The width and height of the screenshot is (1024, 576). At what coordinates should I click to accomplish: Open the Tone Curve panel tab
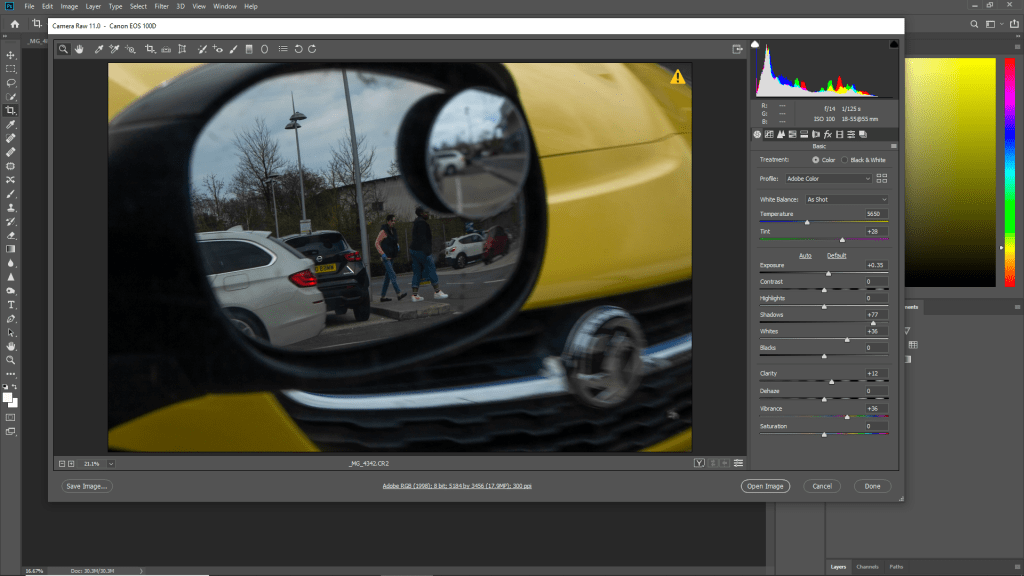[x=768, y=134]
